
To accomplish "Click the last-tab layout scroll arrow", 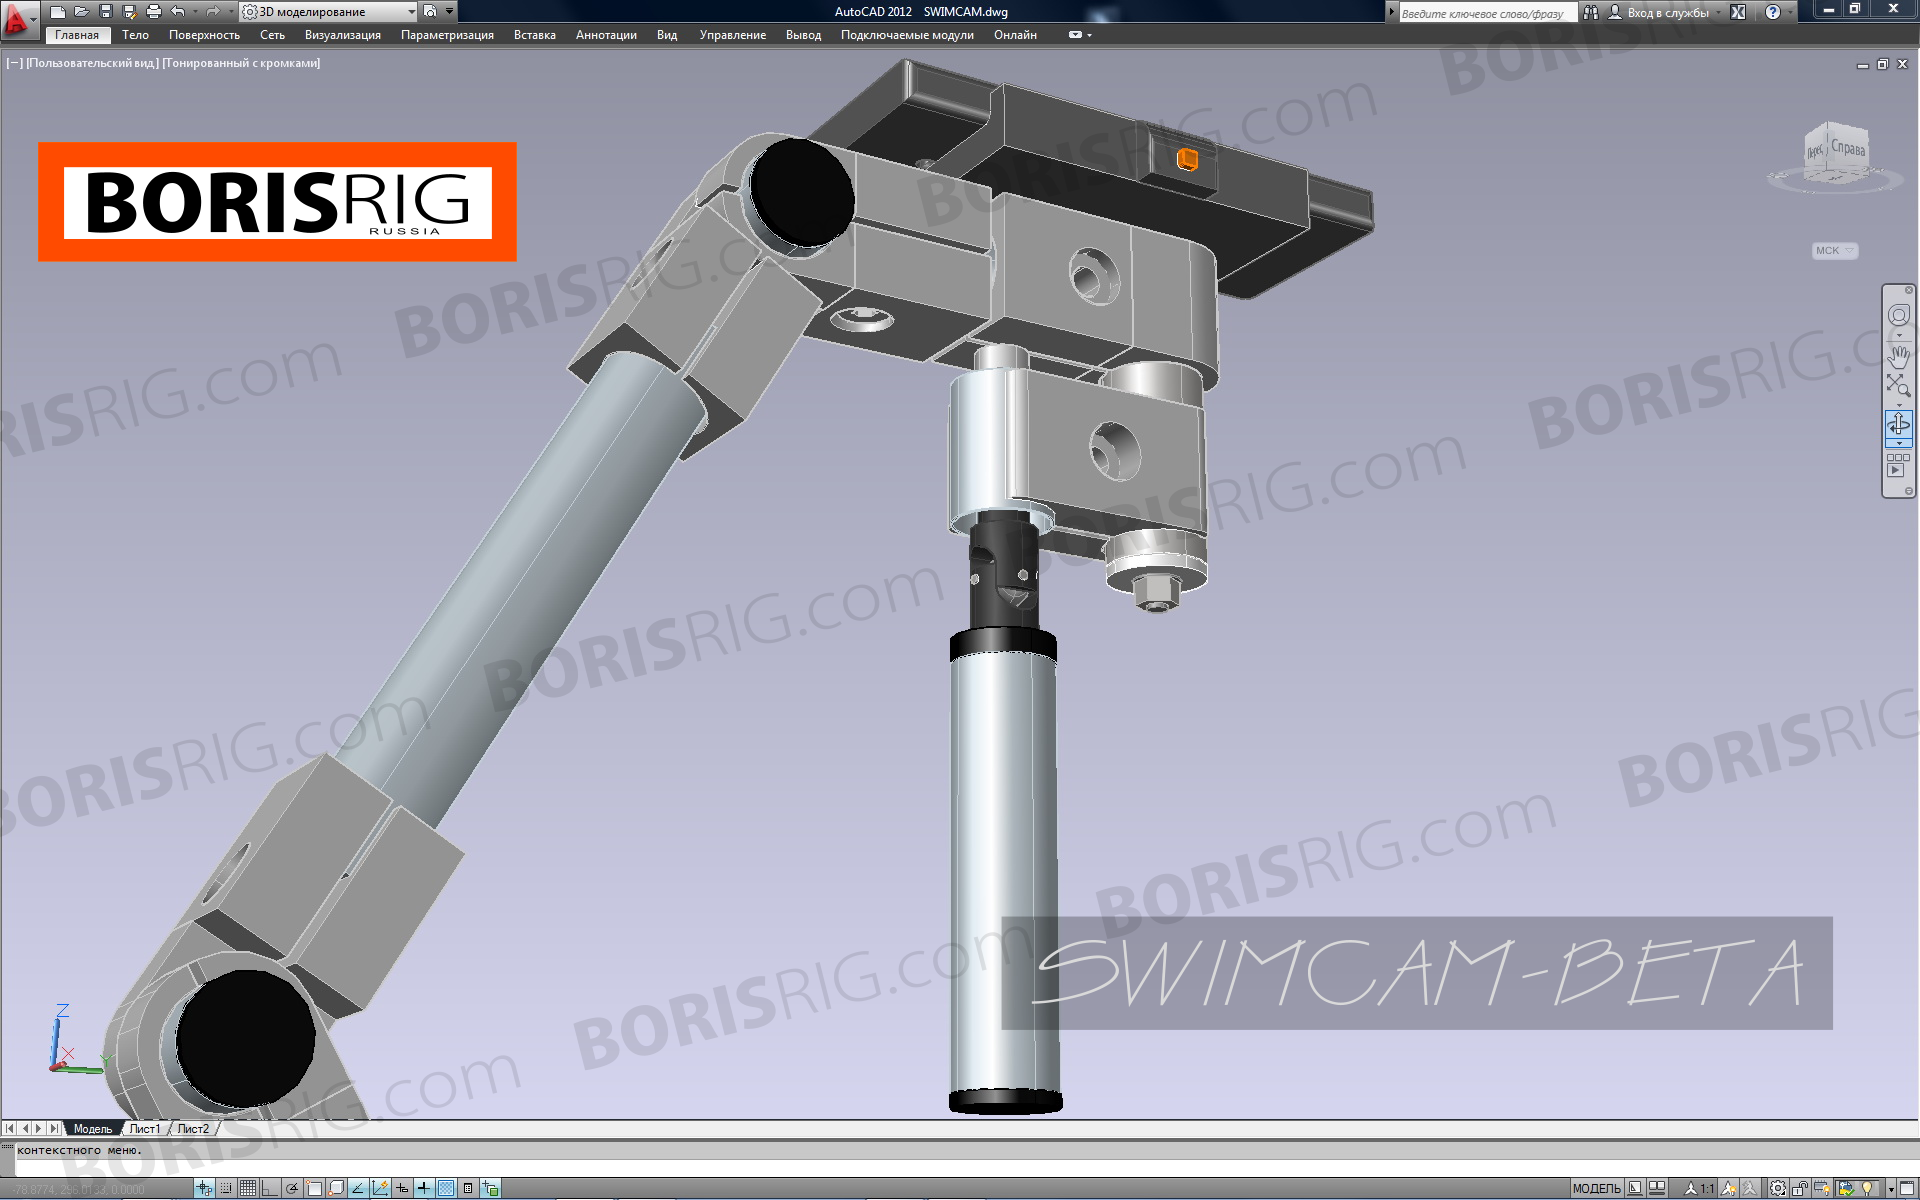I will (x=53, y=1128).
